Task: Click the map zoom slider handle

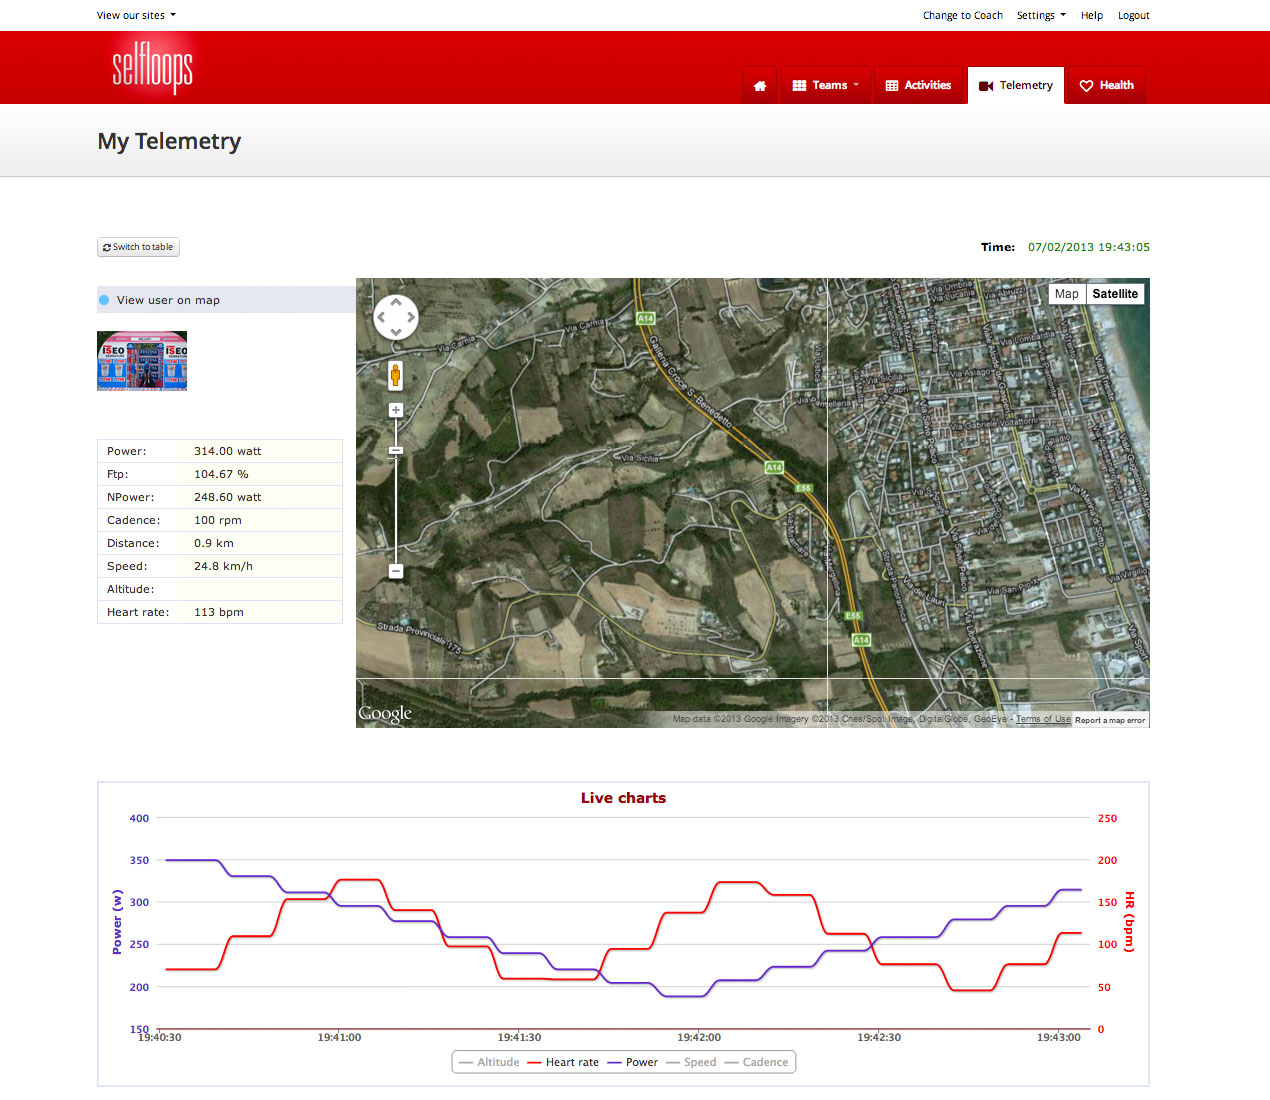Action: [x=396, y=451]
